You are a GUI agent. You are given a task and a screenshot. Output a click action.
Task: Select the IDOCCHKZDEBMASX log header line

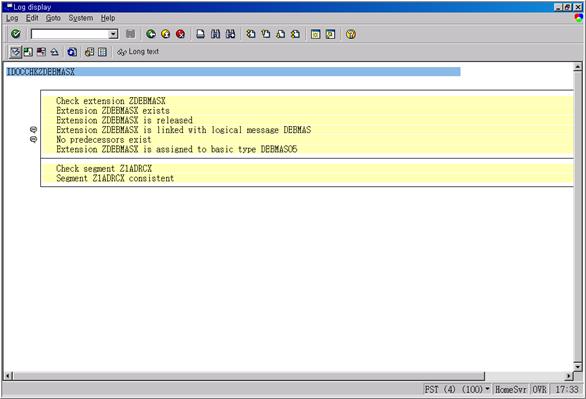[x=233, y=72]
